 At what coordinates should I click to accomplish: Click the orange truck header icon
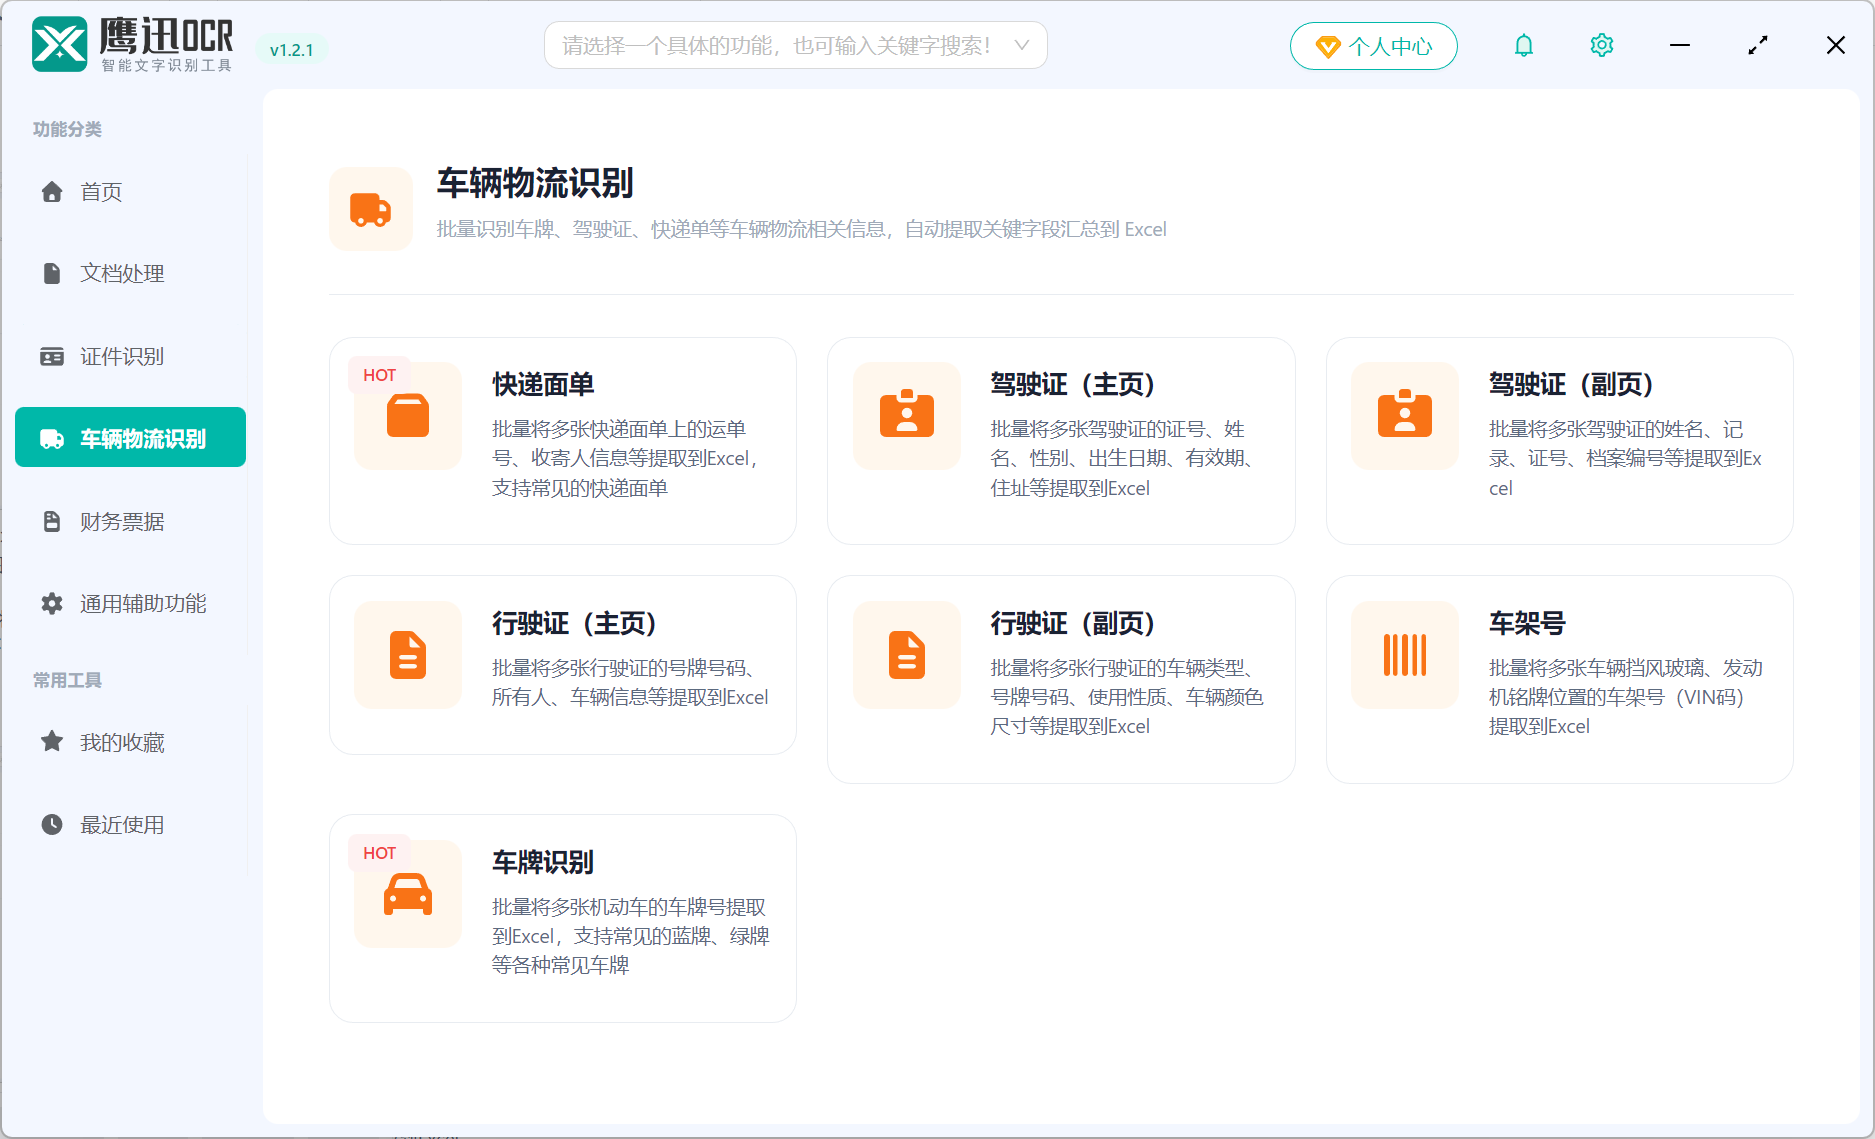(371, 209)
